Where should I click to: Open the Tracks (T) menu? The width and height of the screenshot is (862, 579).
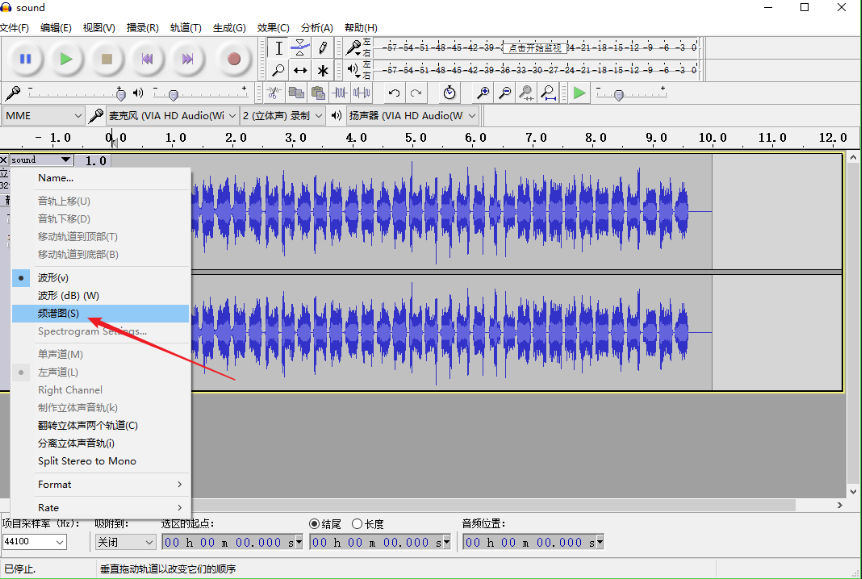186,27
